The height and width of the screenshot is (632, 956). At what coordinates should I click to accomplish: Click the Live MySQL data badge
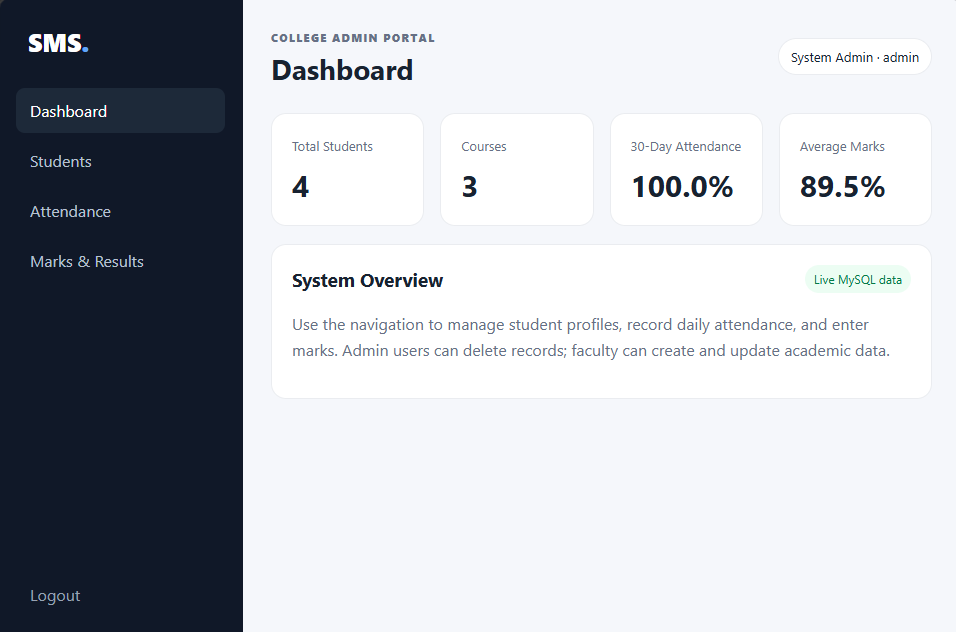point(858,280)
